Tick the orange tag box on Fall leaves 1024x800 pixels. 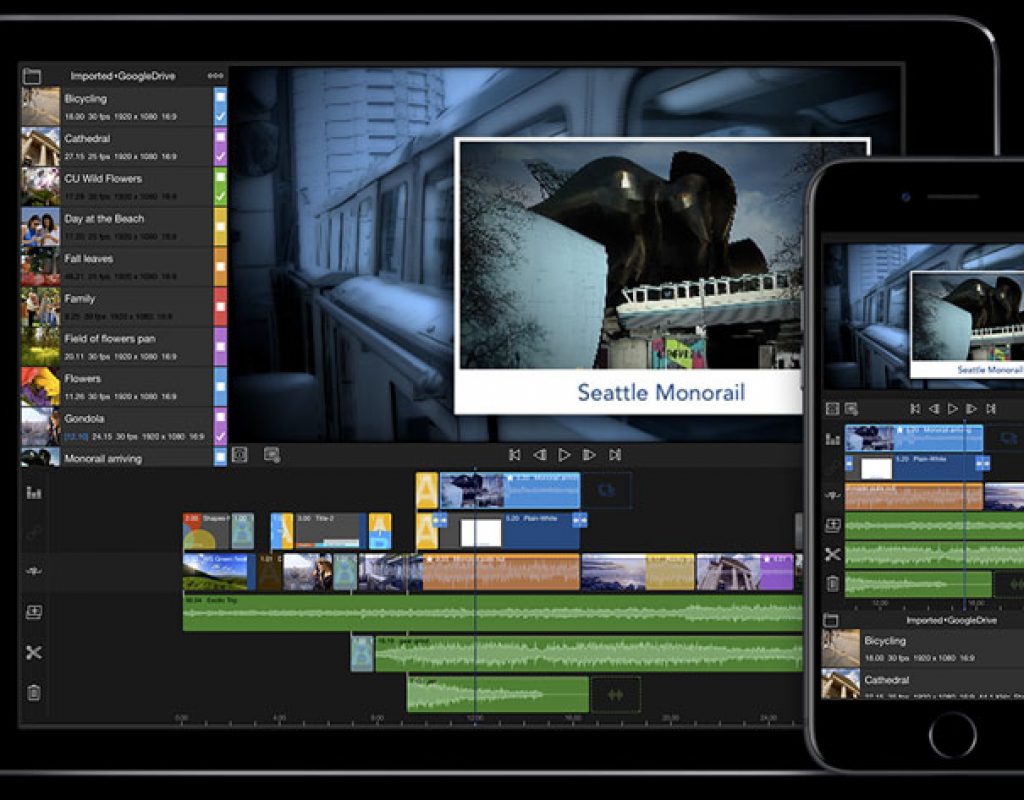tap(221, 266)
